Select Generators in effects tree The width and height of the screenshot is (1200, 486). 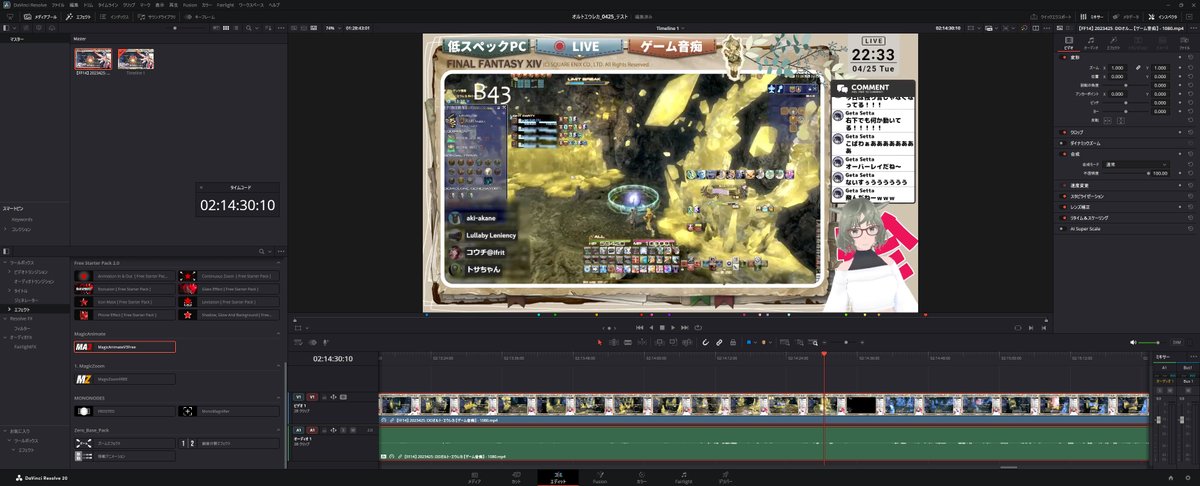click(x=27, y=299)
